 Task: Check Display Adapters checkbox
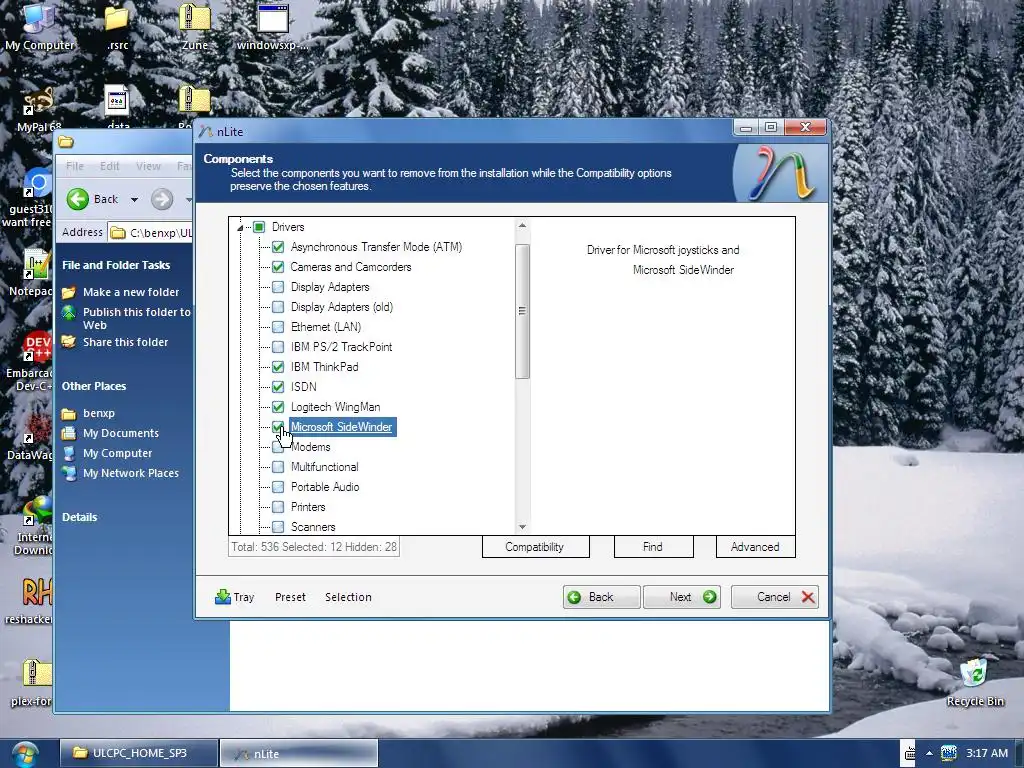pos(278,287)
